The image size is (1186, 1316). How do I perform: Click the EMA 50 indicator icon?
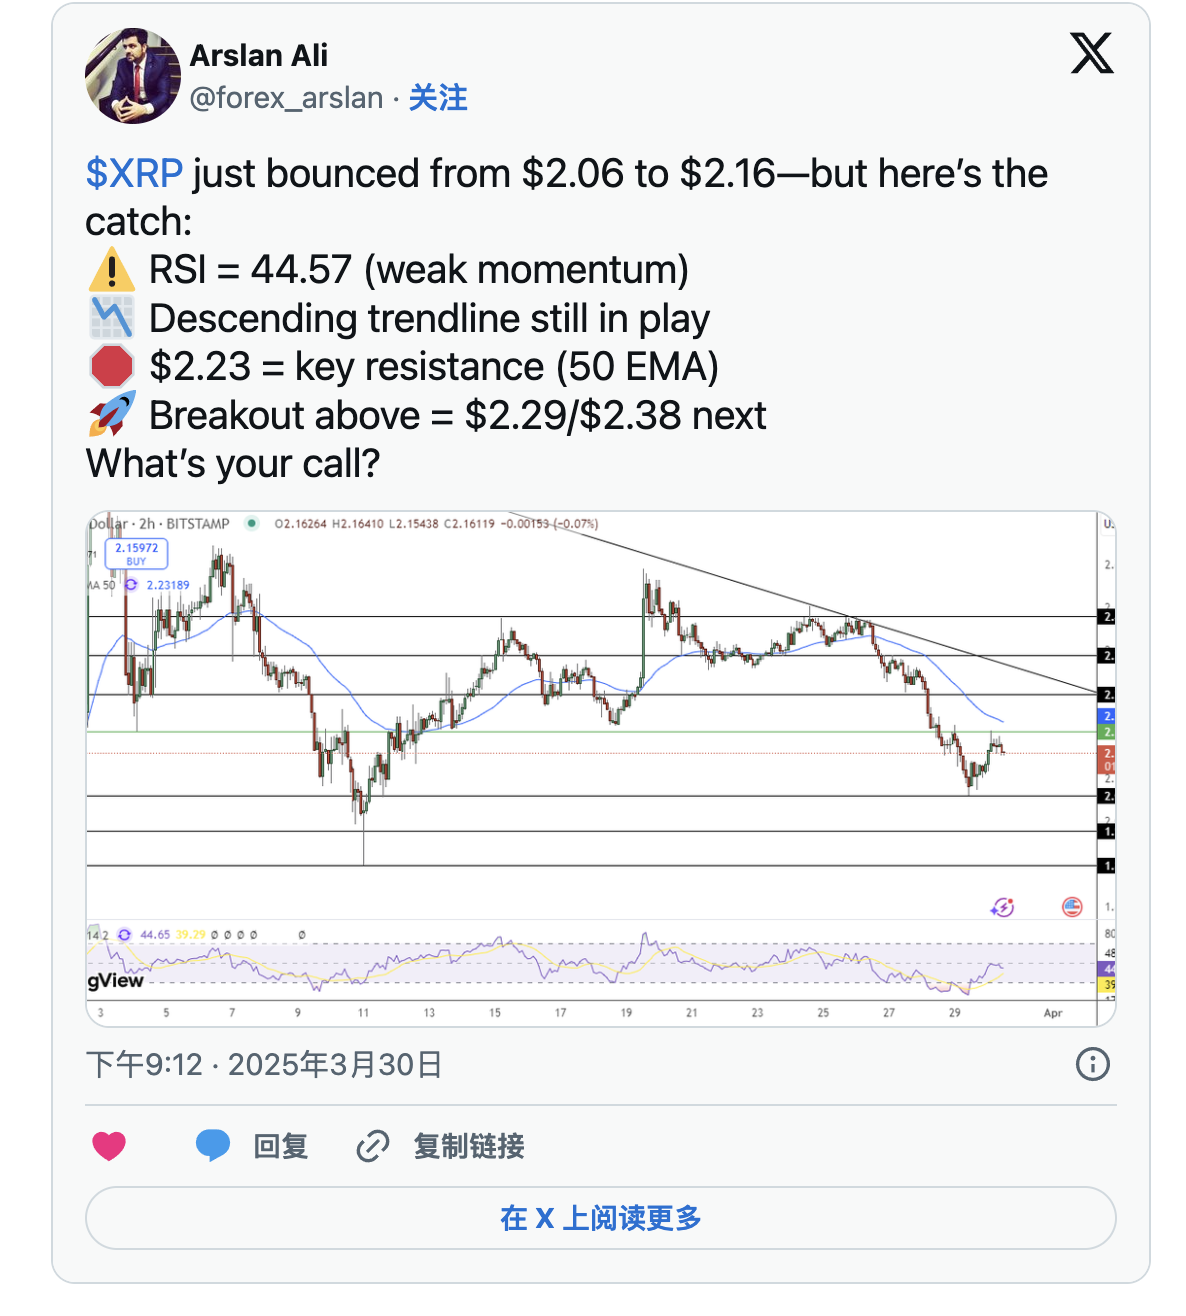(x=130, y=585)
